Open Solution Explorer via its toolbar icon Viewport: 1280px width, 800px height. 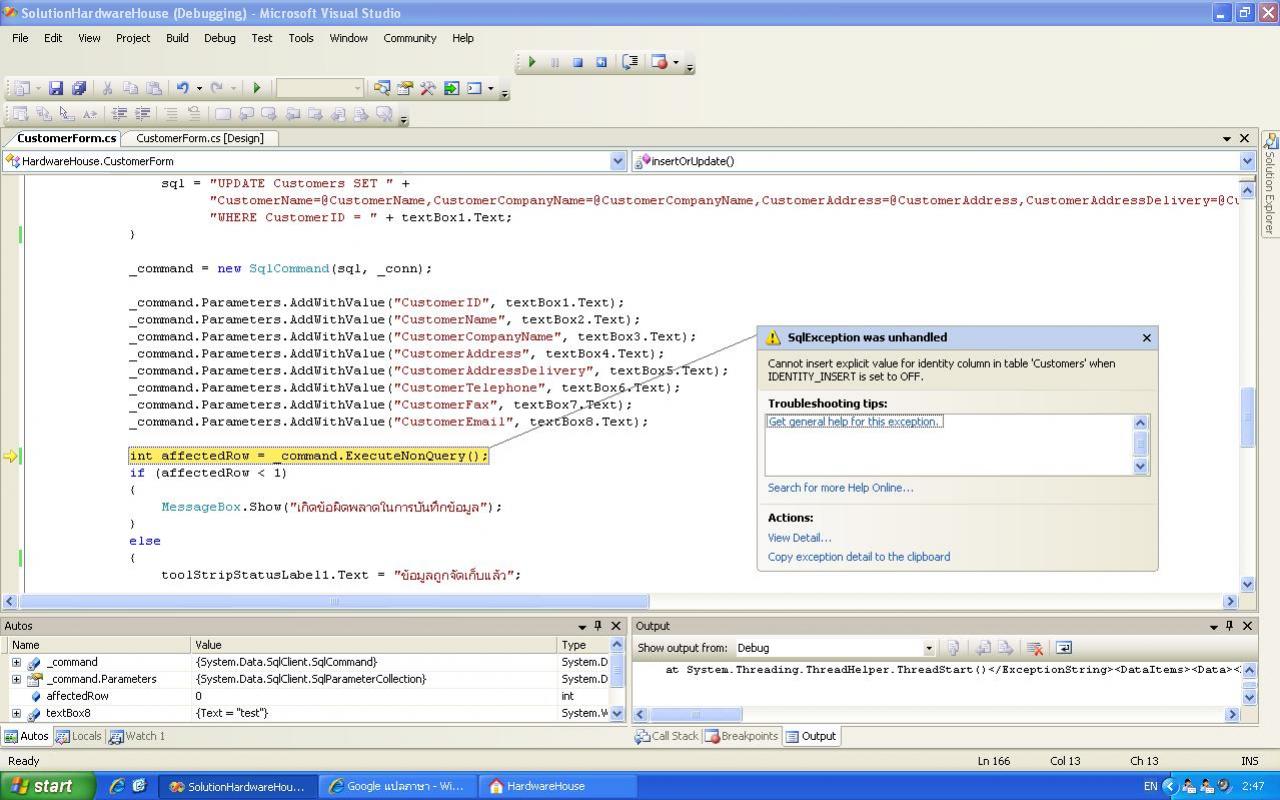(382, 88)
